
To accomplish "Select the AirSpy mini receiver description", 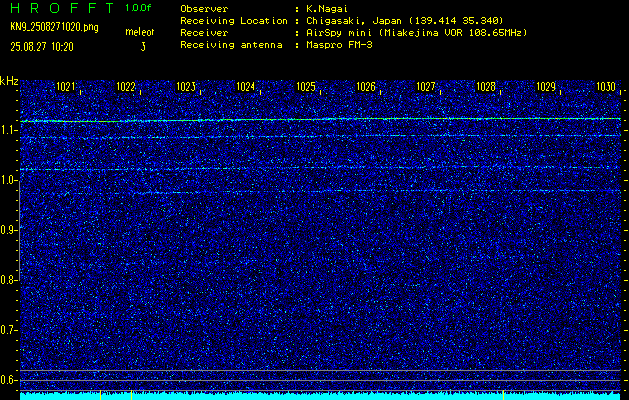I will tap(416, 33).
